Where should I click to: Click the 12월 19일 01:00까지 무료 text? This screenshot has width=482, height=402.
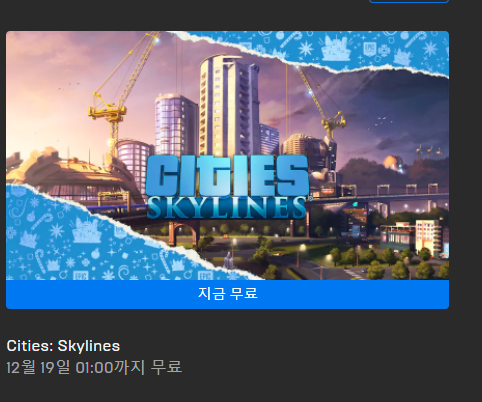pos(94,367)
